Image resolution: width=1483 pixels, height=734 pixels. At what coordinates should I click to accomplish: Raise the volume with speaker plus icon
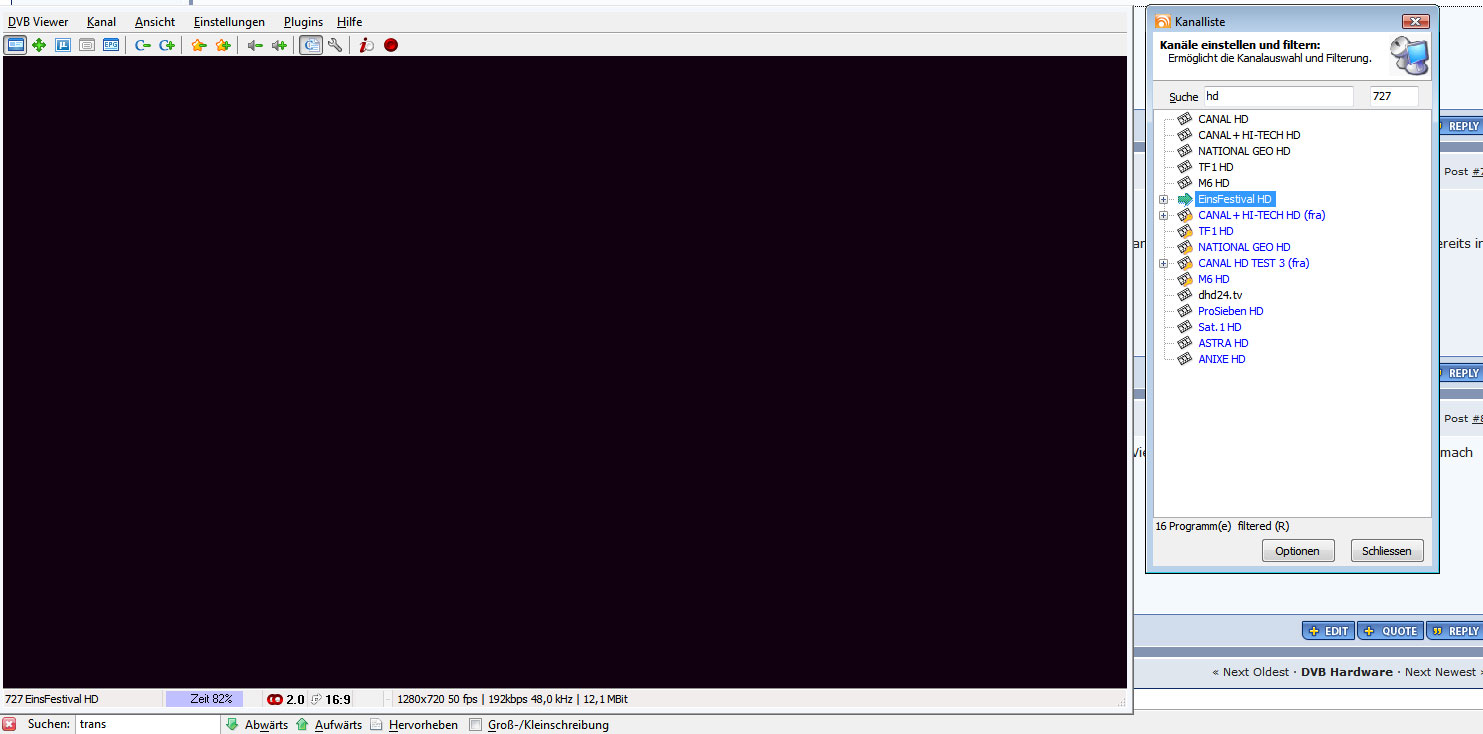pyautogui.click(x=279, y=45)
